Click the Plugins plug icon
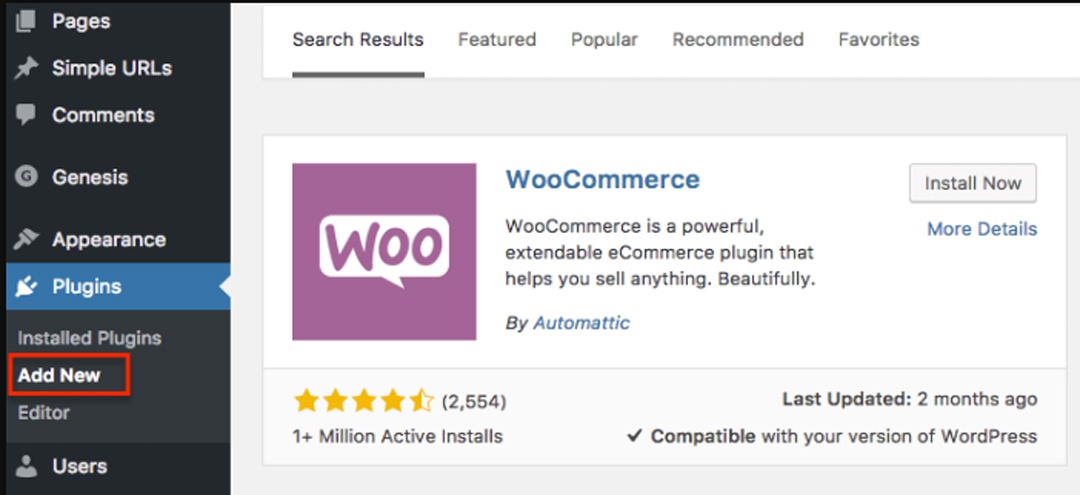This screenshot has height=495, width=1080. 26,287
